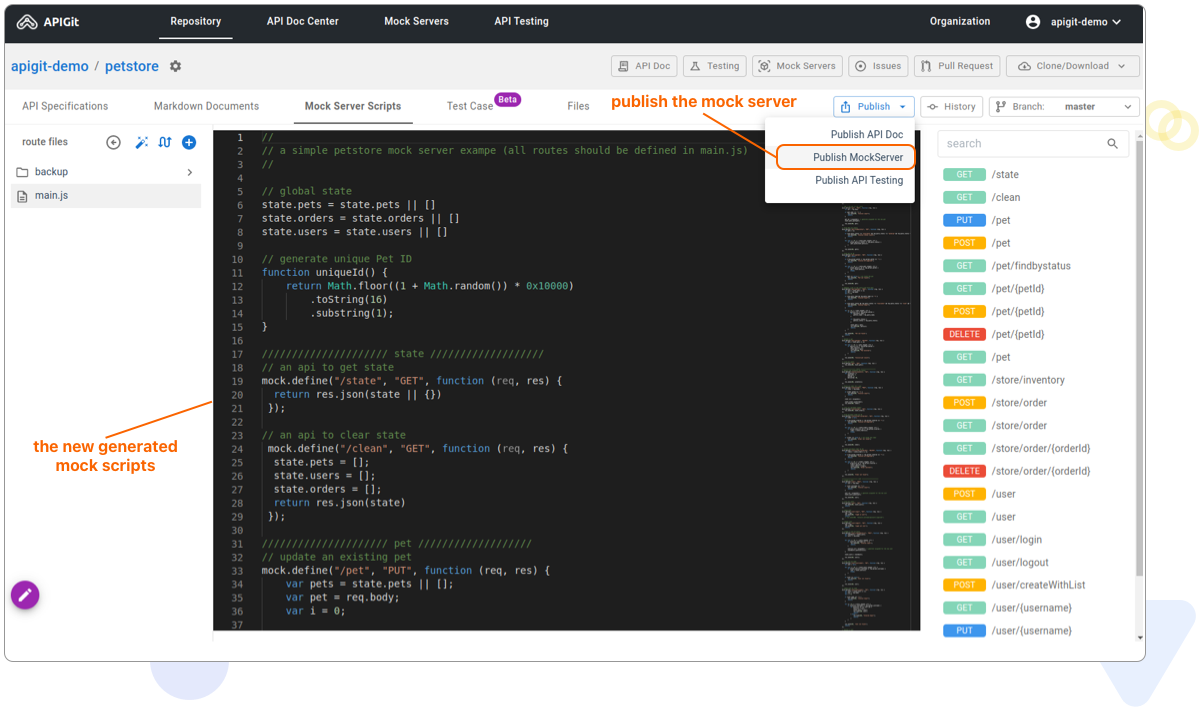
Task: Open the API Doc toolbar button
Action: point(644,66)
